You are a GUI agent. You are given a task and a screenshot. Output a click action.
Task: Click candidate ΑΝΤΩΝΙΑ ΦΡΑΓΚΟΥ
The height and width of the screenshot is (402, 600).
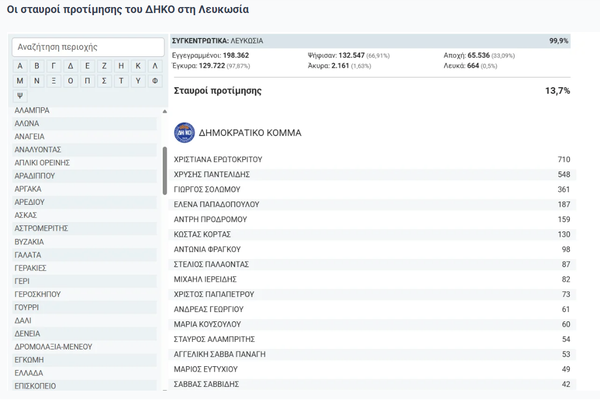click(372, 249)
